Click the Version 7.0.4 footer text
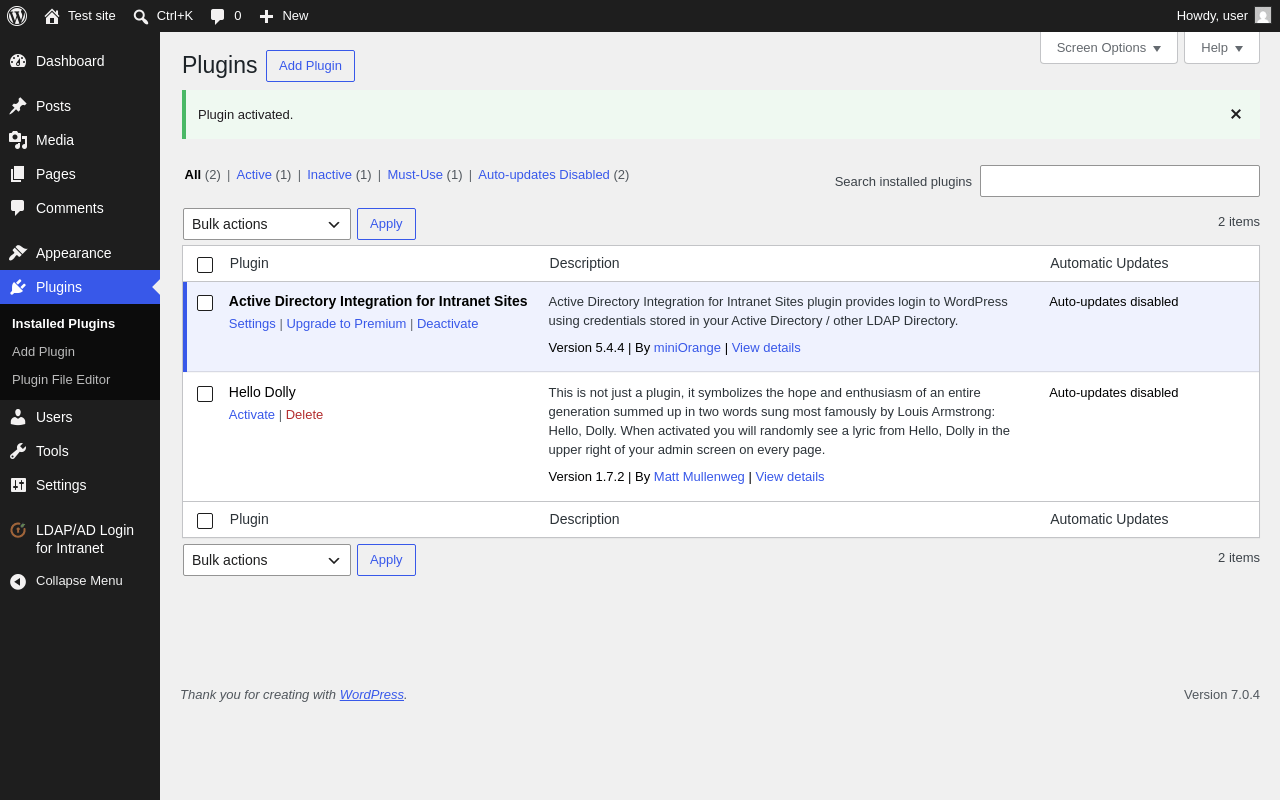The height and width of the screenshot is (800, 1280). (1222, 695)
